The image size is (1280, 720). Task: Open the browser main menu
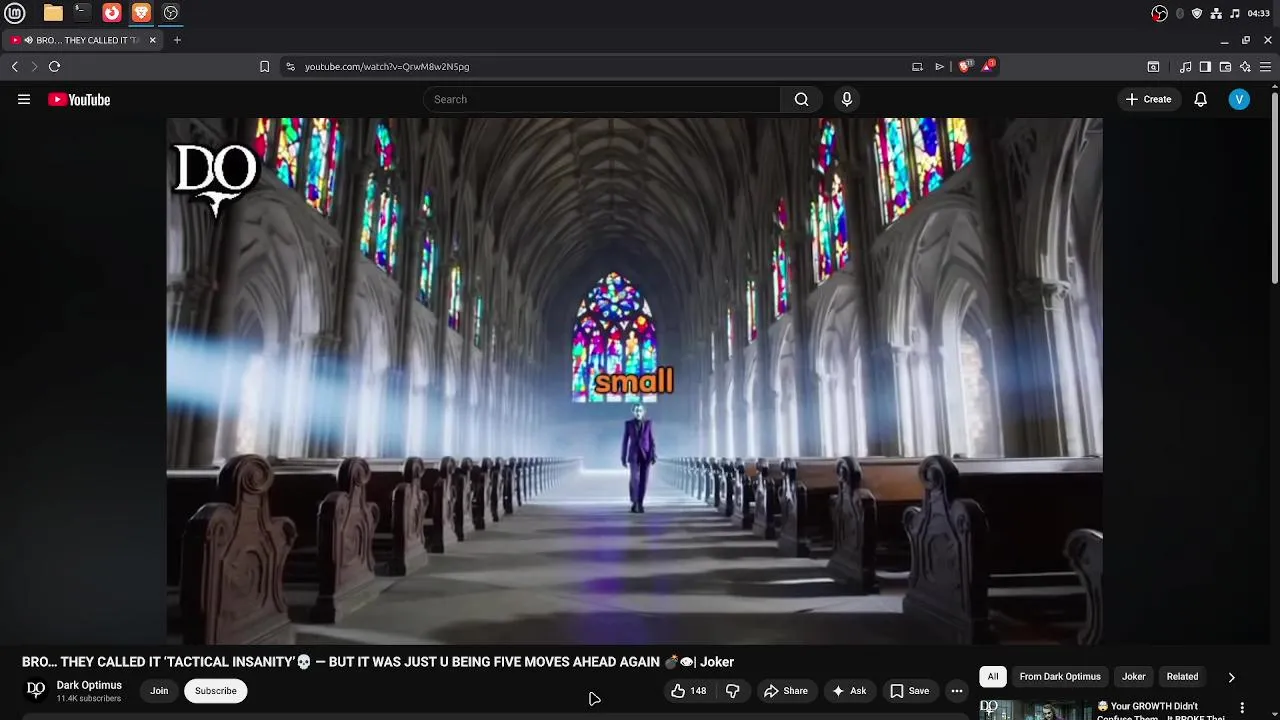pos(1265,67)
